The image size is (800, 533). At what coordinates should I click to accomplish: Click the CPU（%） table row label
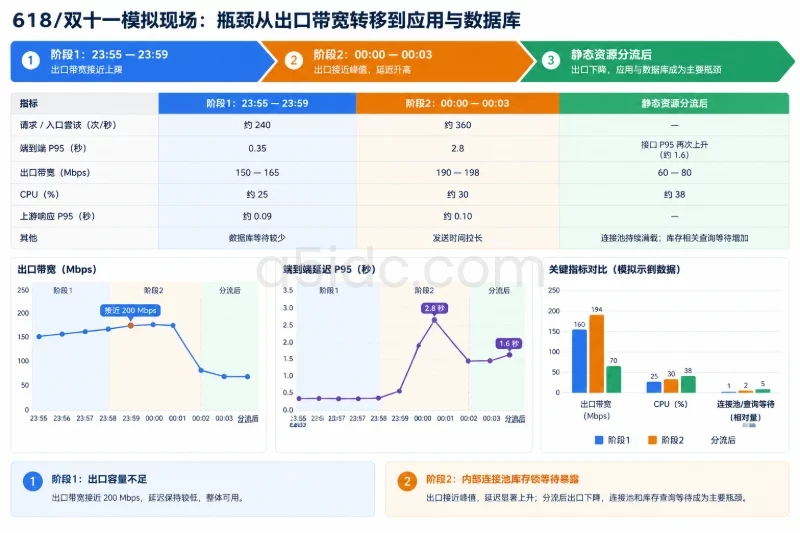[x=39, y=194]
